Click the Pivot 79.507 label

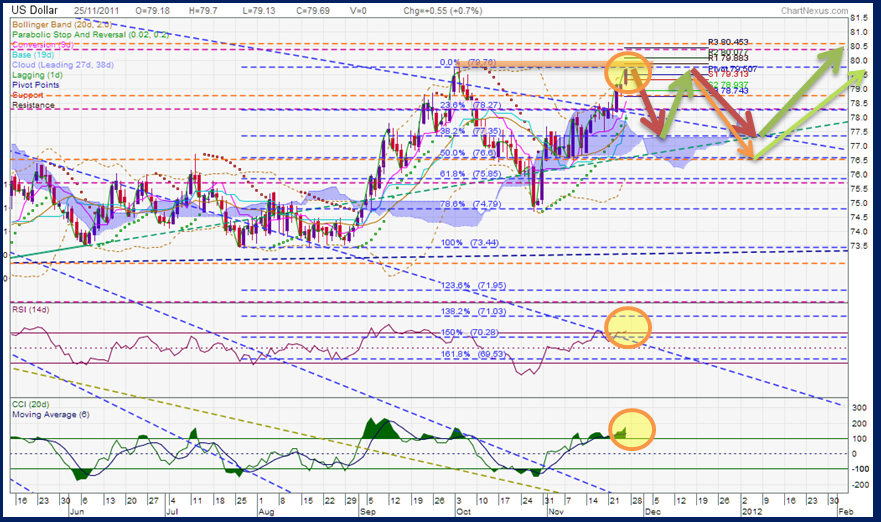pos(732,69)
